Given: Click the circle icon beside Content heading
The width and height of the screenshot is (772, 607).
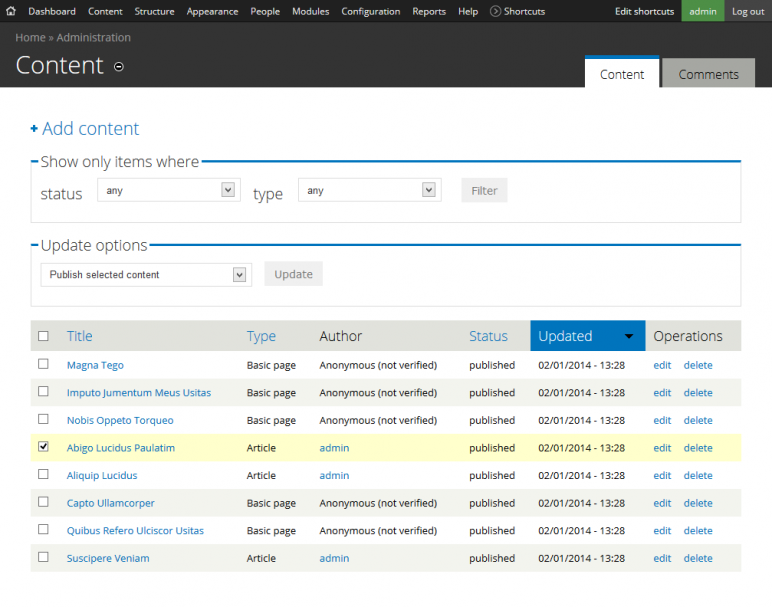Looking at the screenshot, I should pos(119,67).
